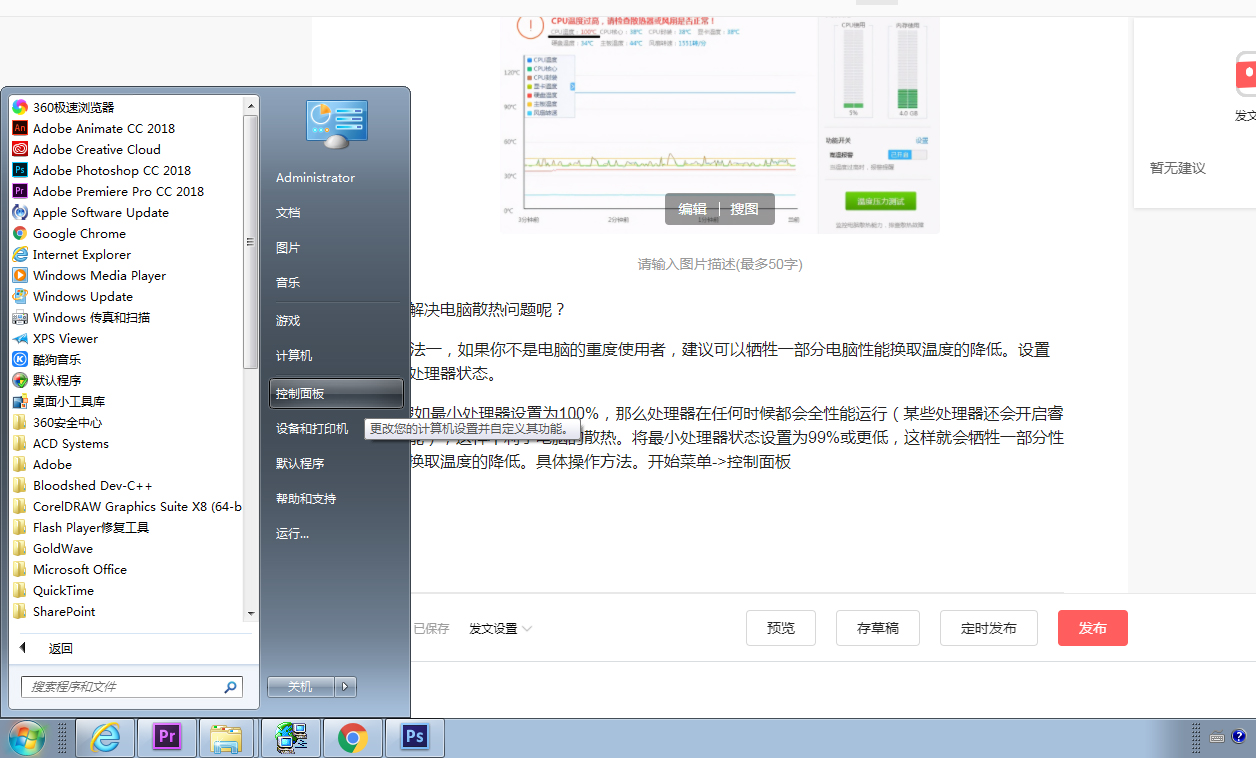The width and height of the screenshot is (1256, 758).
Task: Launch Adobe Photoshop CC 2018 from Start menu
Action: [x=112, y=170]
